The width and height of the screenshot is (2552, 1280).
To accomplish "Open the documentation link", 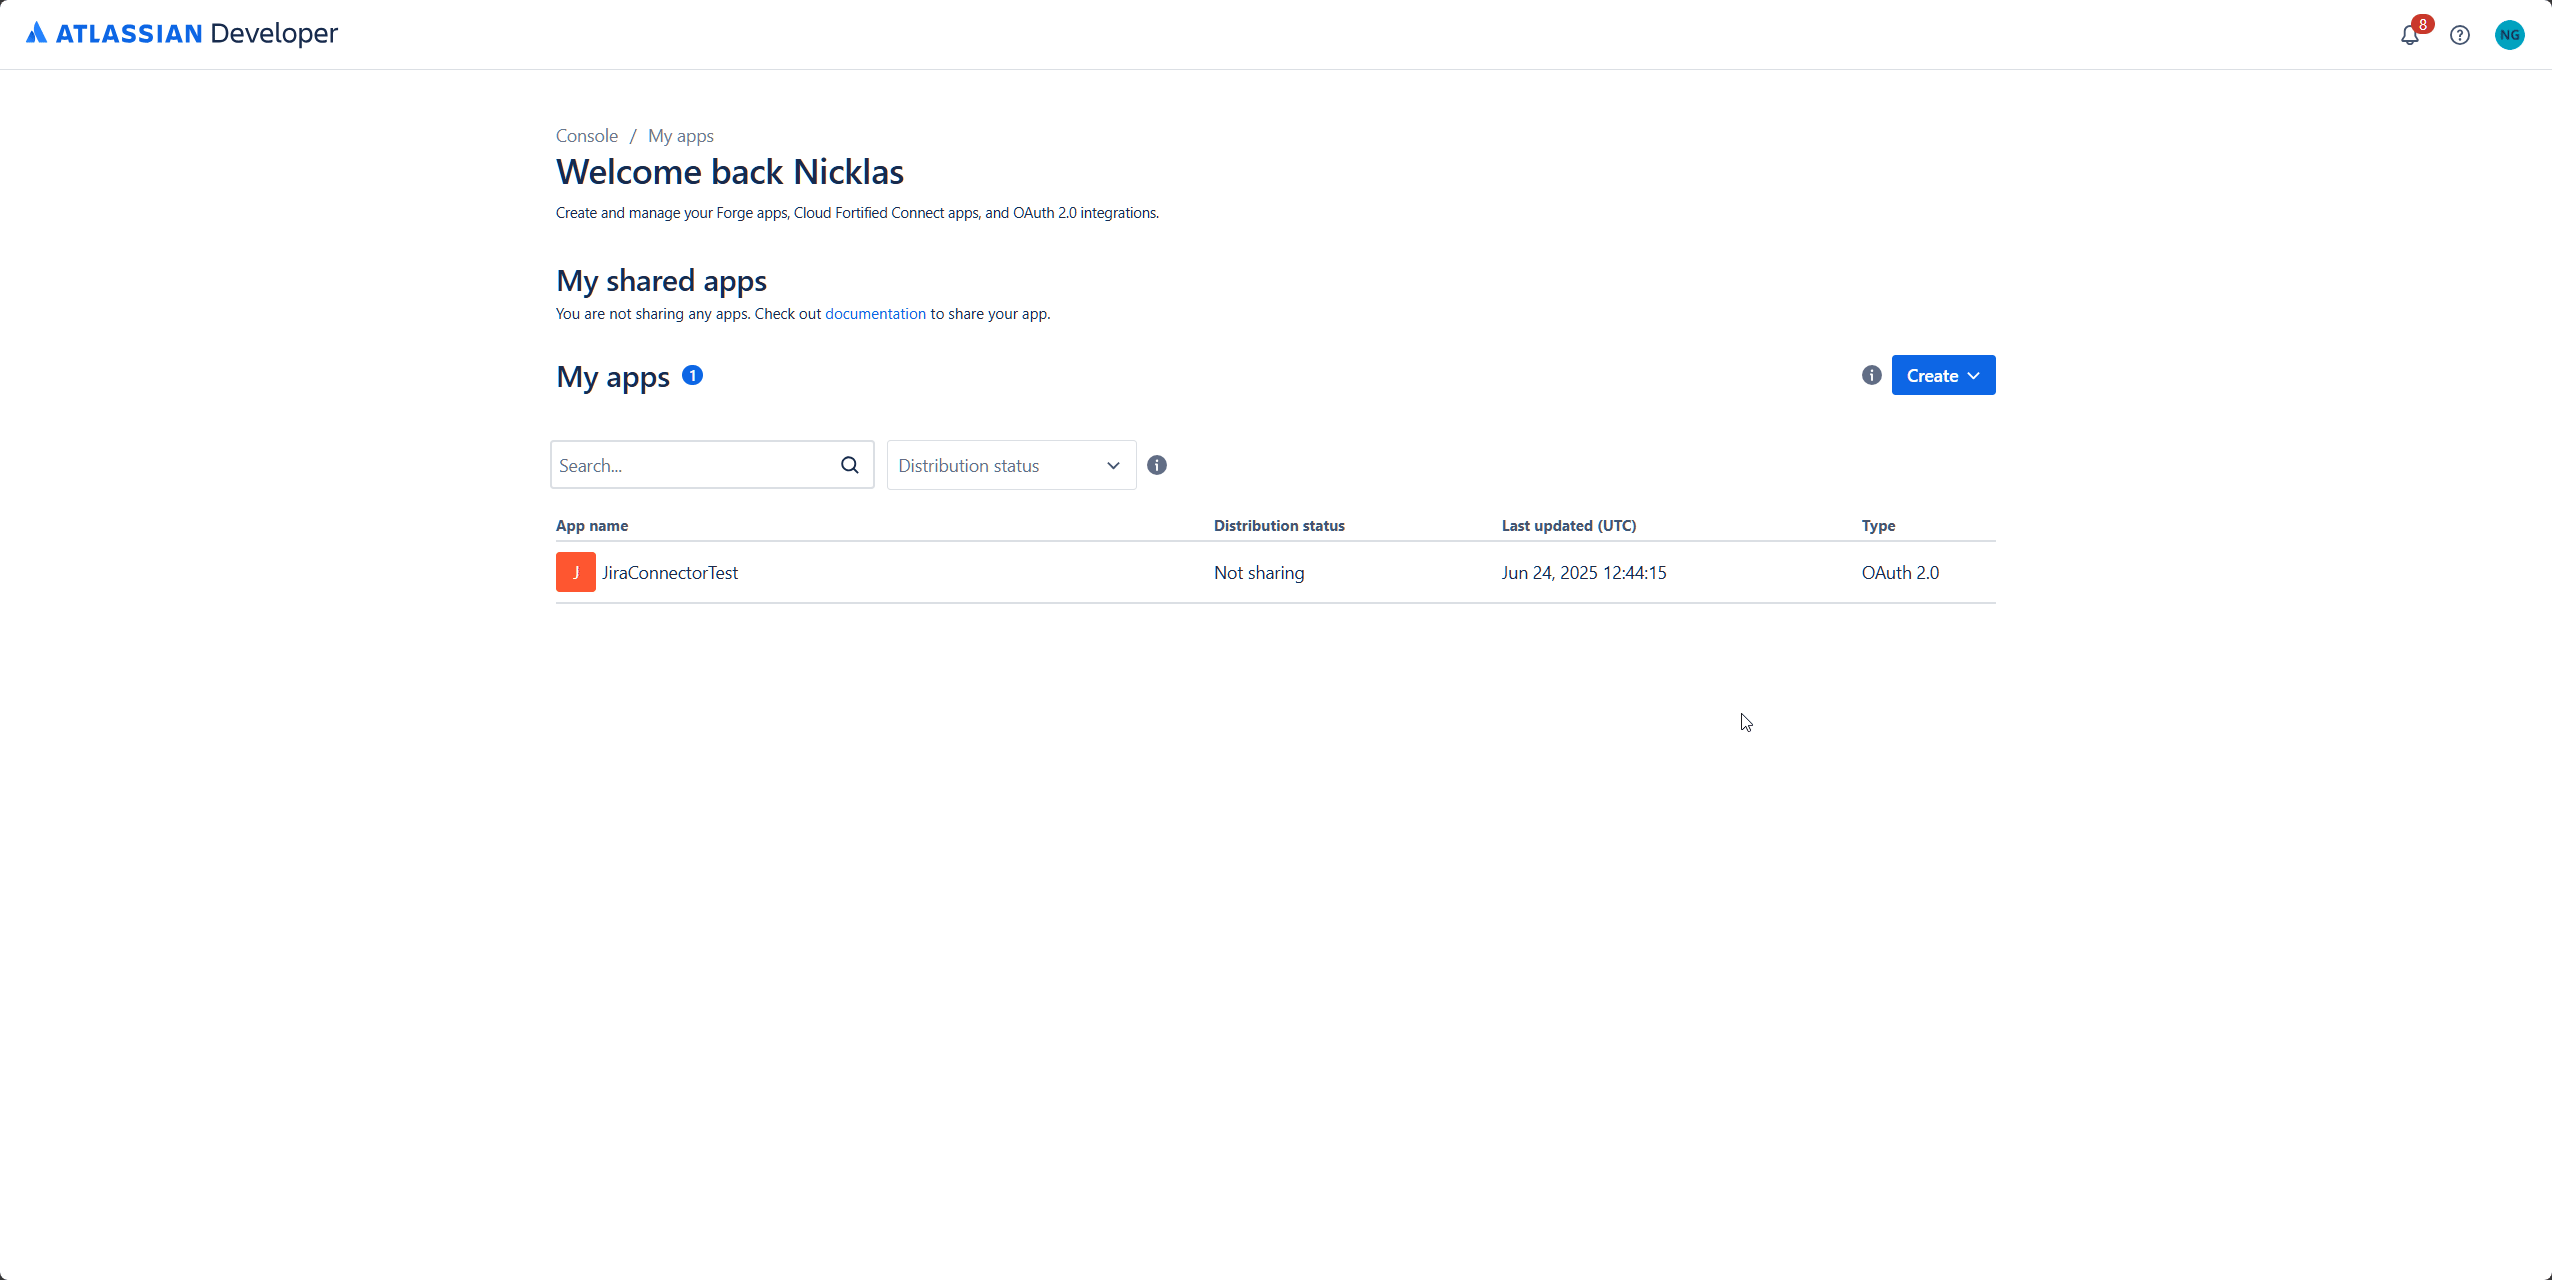I will [874, 314].
